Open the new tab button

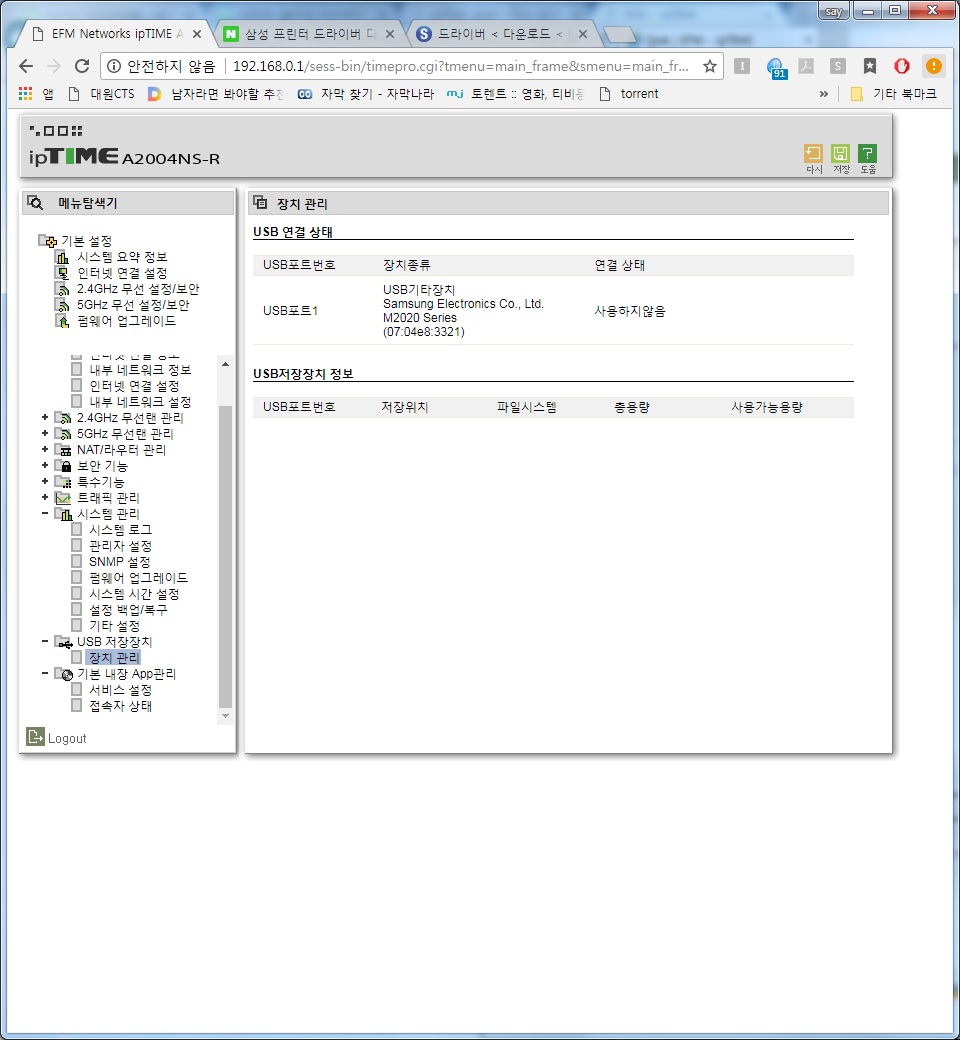tap(619, 34)
